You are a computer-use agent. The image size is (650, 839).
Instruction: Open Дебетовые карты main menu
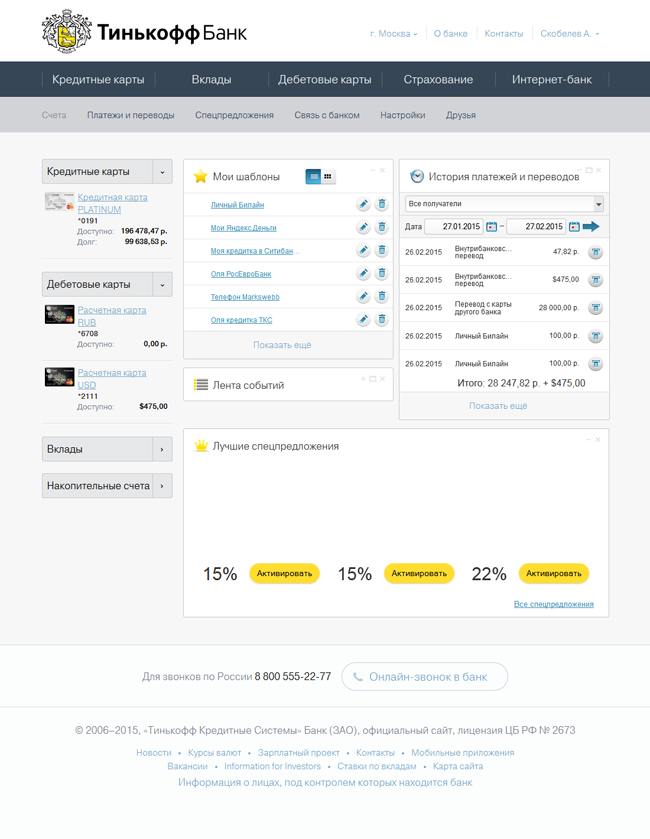click(325, 80)
